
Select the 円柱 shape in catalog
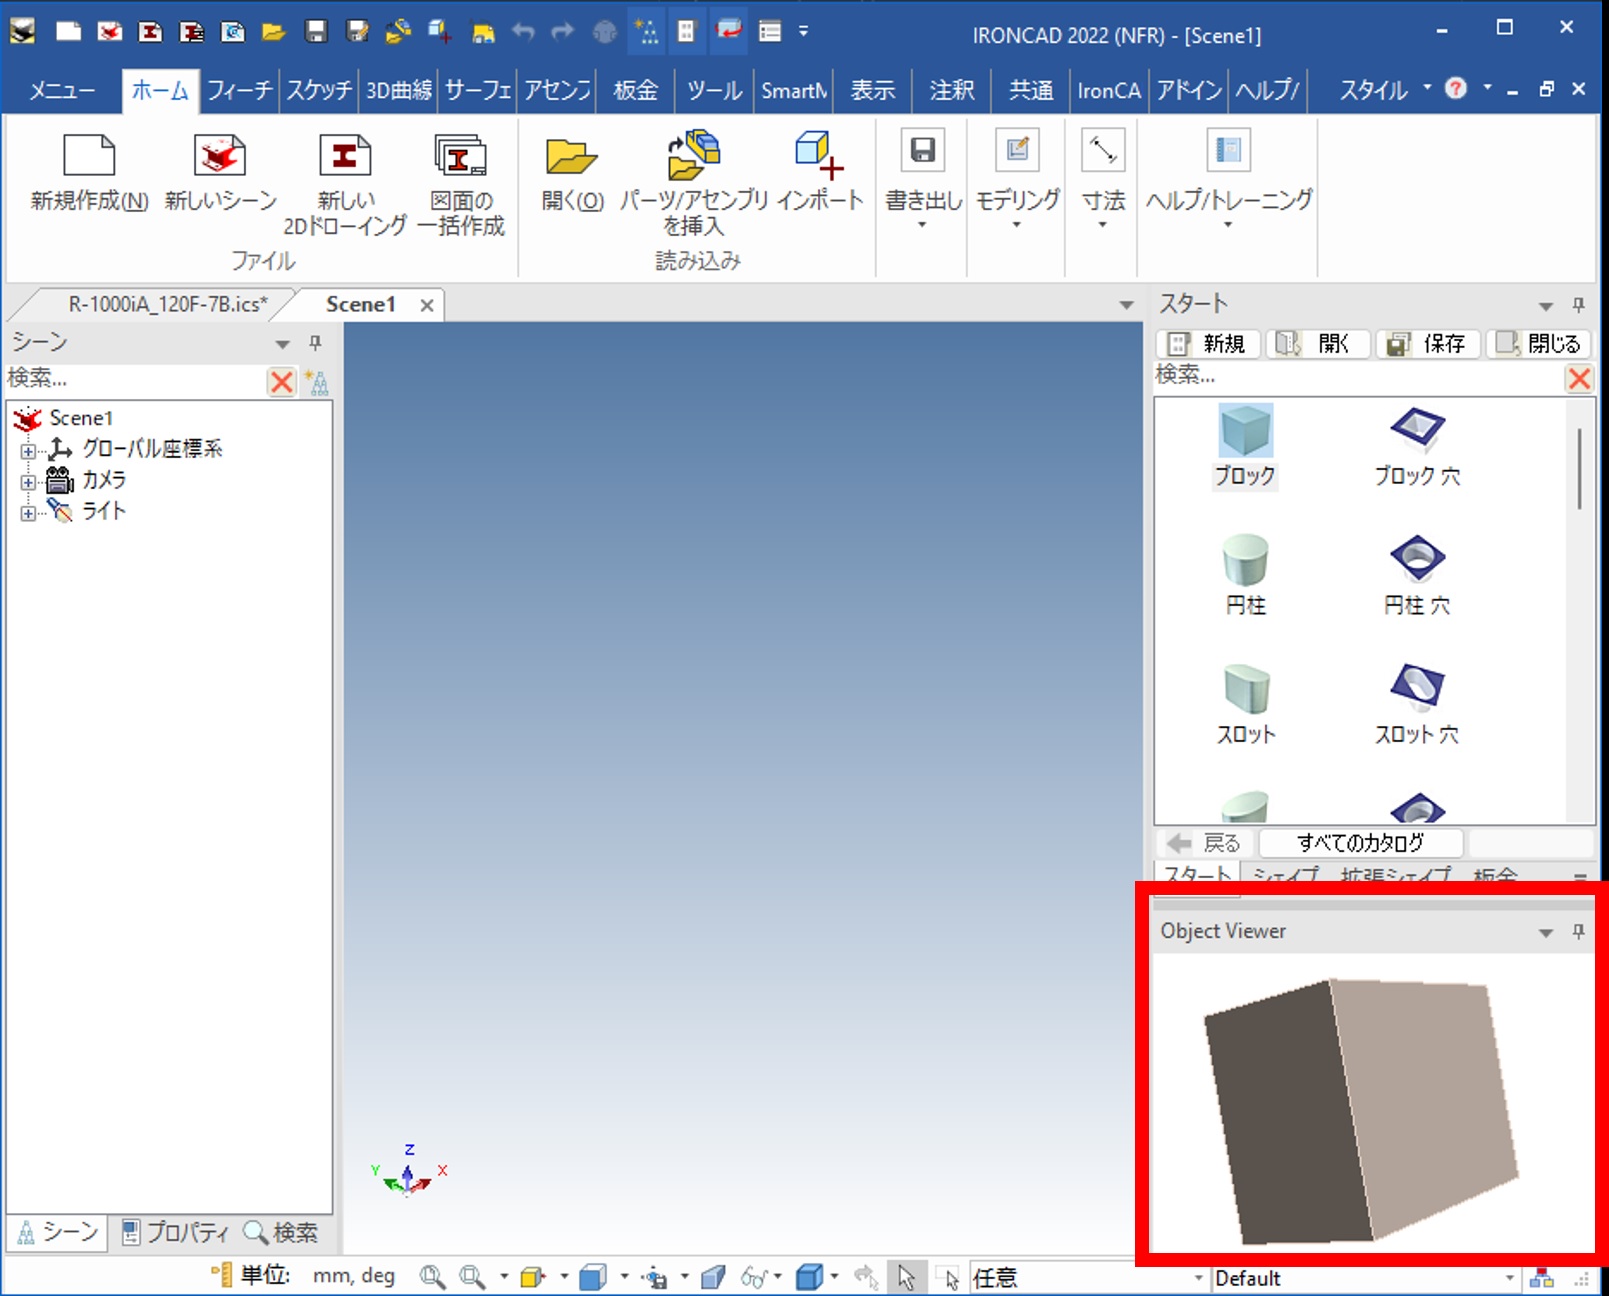click(1245, 575)
